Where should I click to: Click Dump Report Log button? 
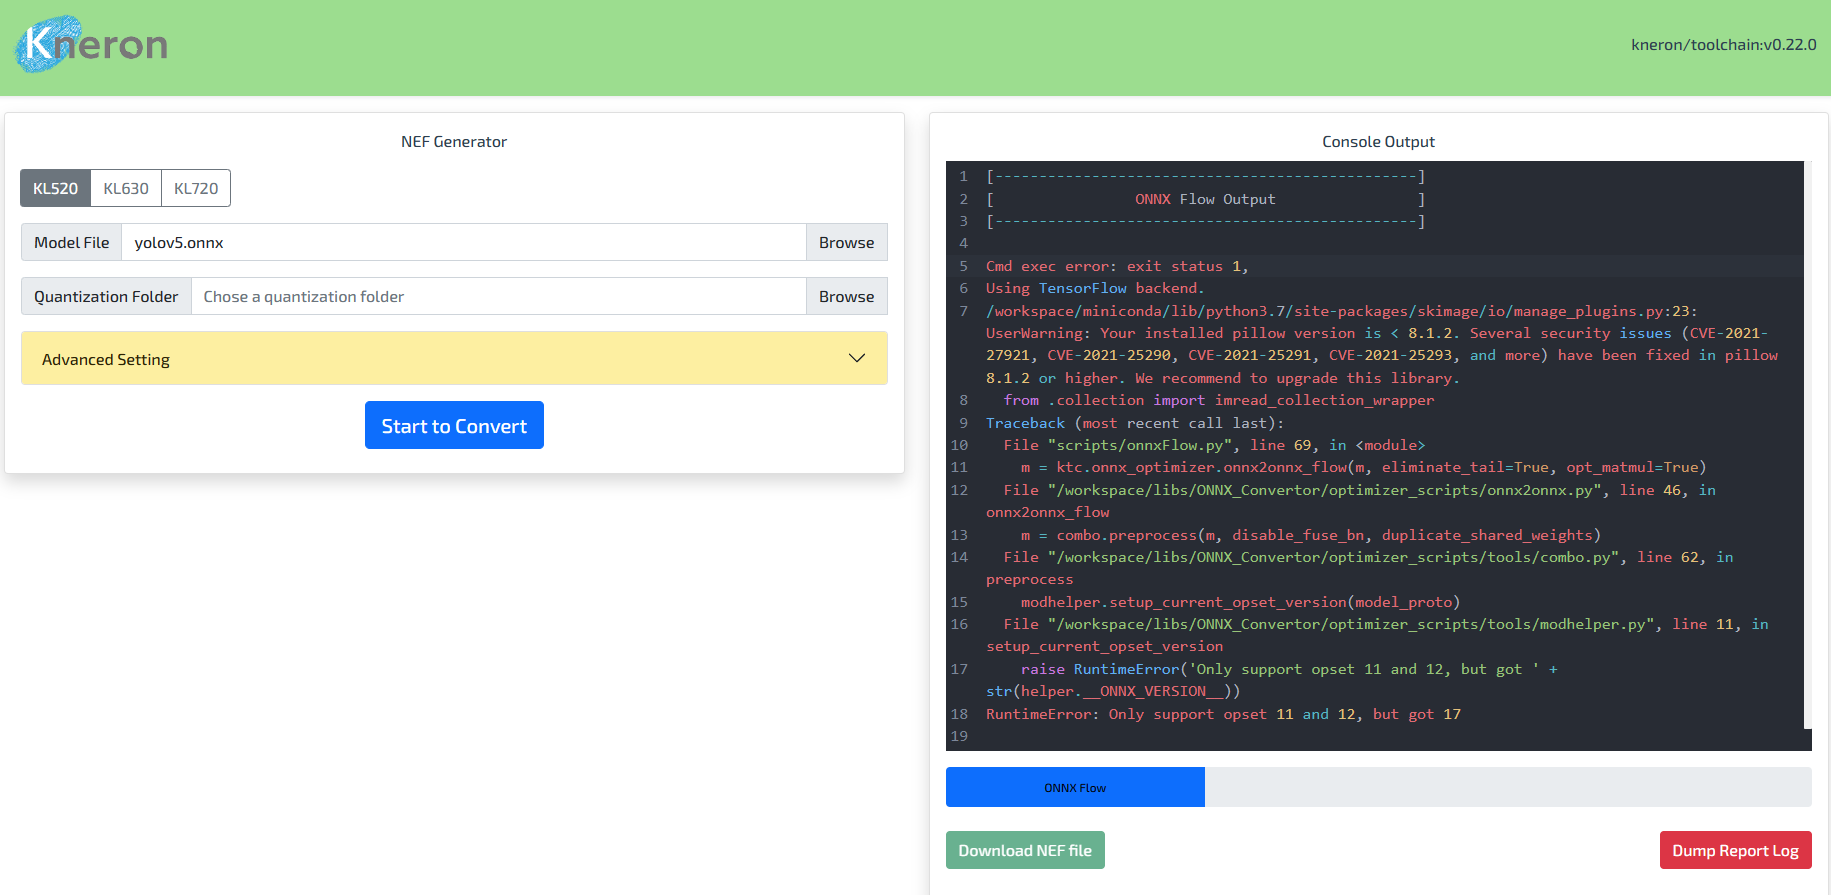(x=1736, y=850)
